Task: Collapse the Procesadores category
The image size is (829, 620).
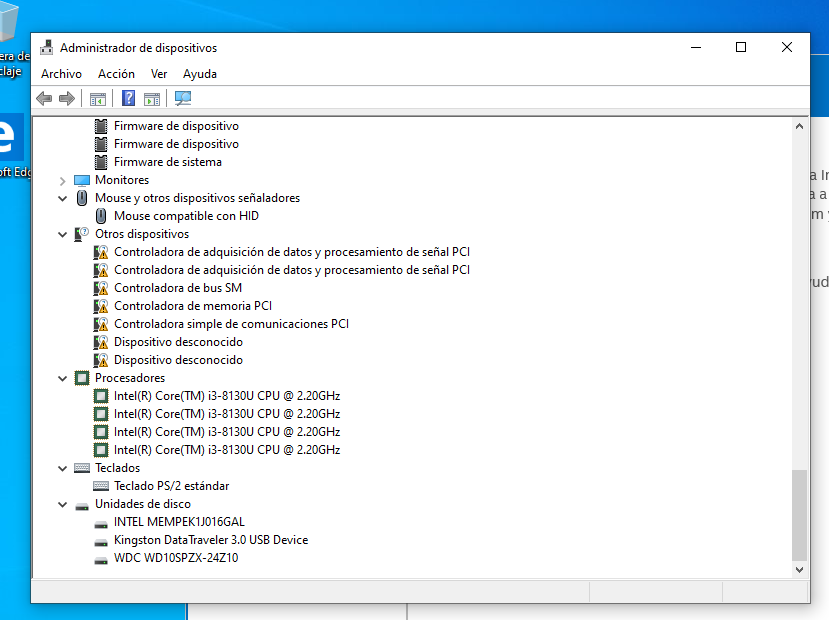Action: pyautogui.click(x=62, y=378)
